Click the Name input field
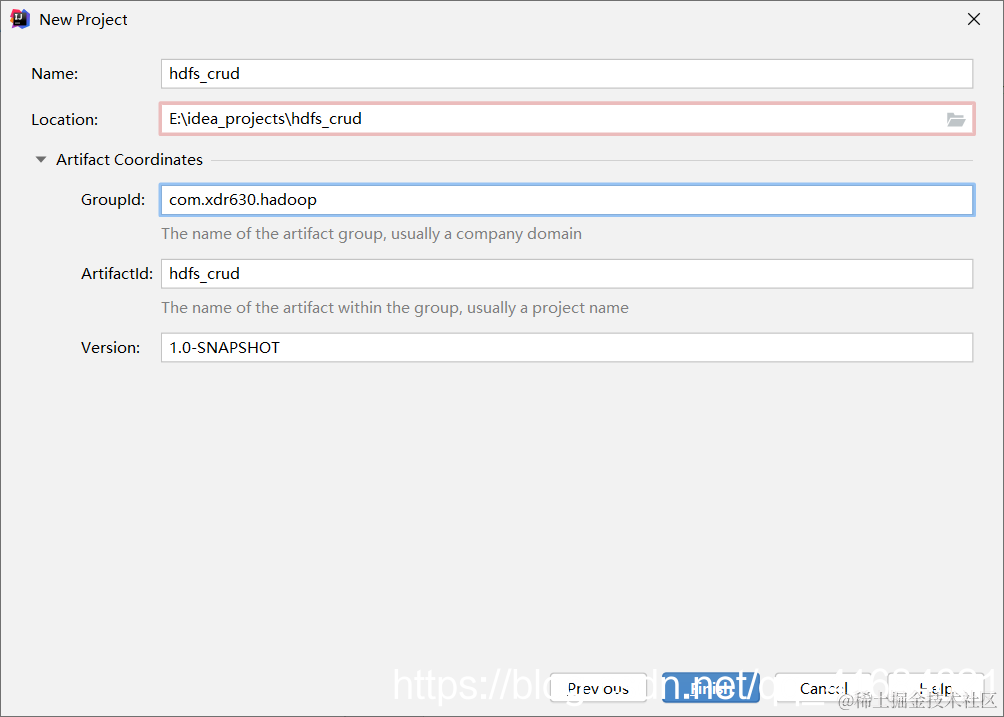Viewport: 1004px width, 717px height. click(567, 74)
